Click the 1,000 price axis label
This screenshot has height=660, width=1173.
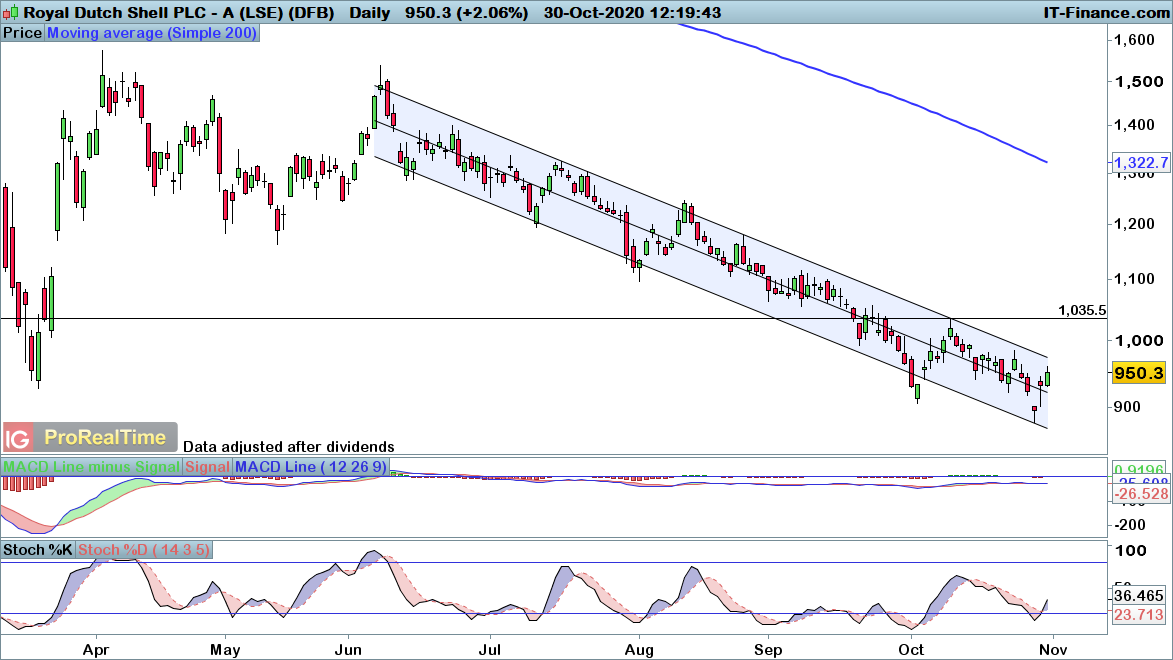[1139, 340]
